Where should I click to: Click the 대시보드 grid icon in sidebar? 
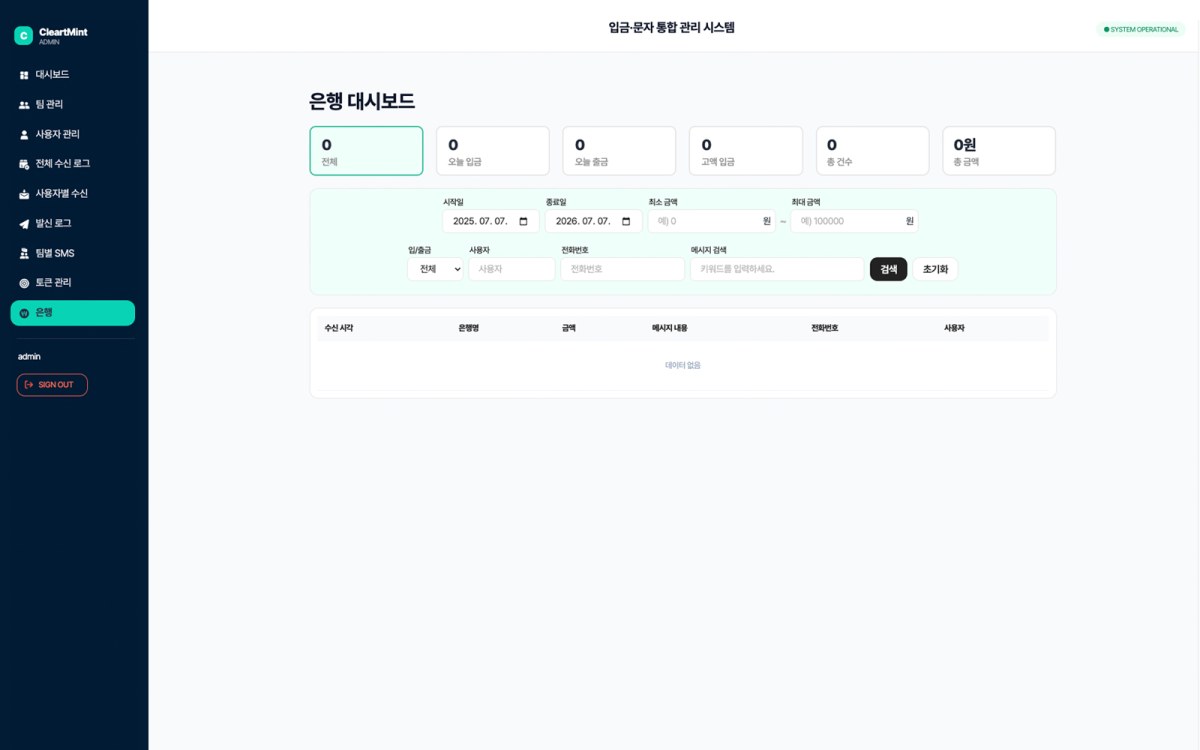click(x=24, y=75)
